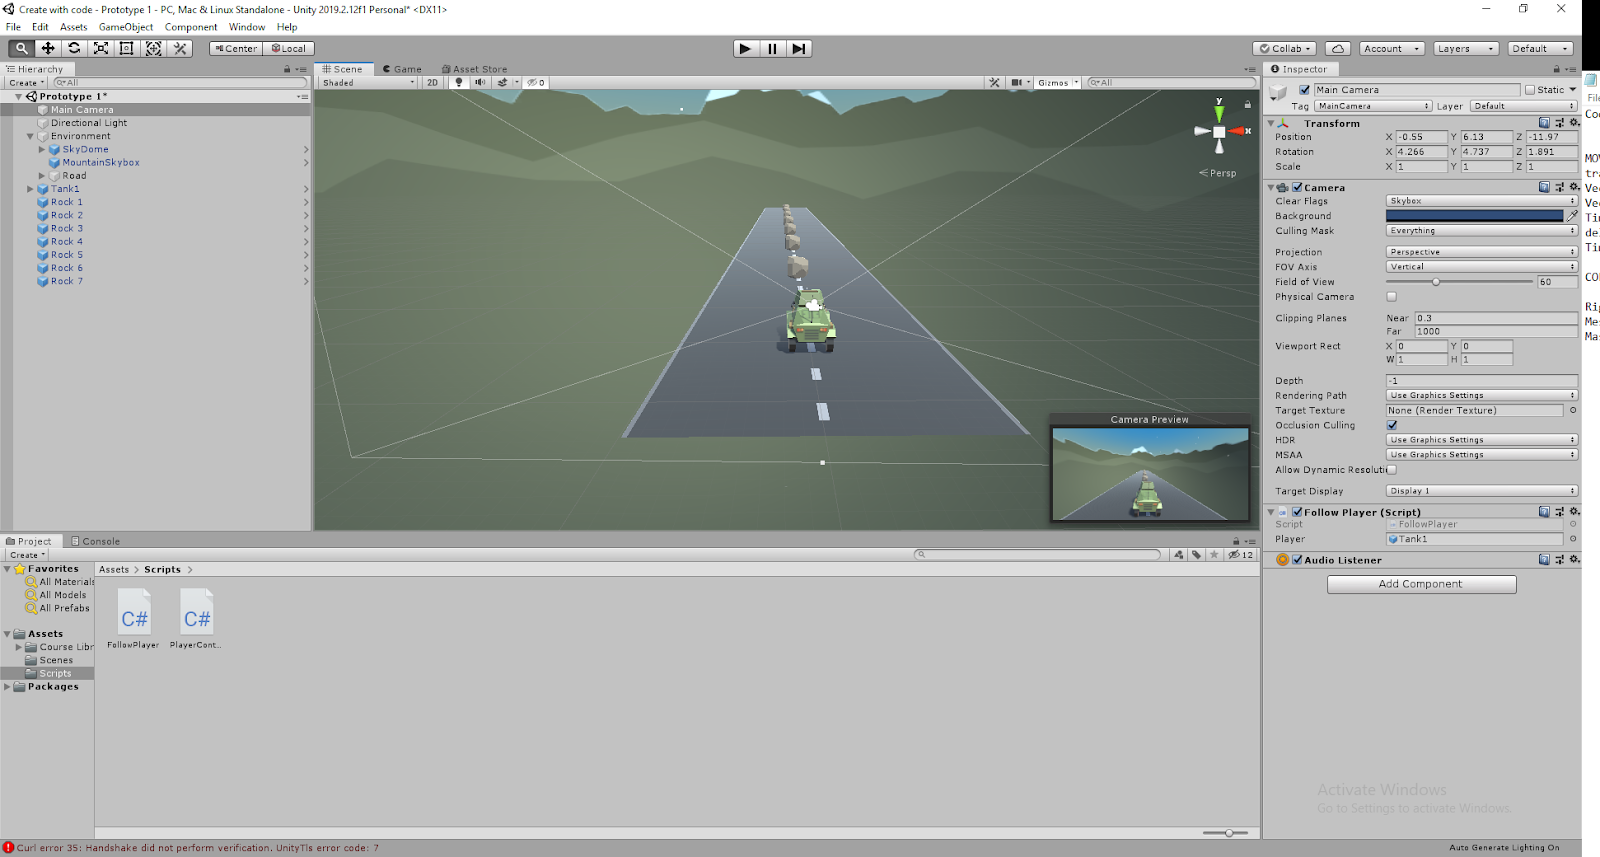Click Field of View slider
This screenshot has width=1600, height=857.
pyautogui.click(x=1460, y=282)
